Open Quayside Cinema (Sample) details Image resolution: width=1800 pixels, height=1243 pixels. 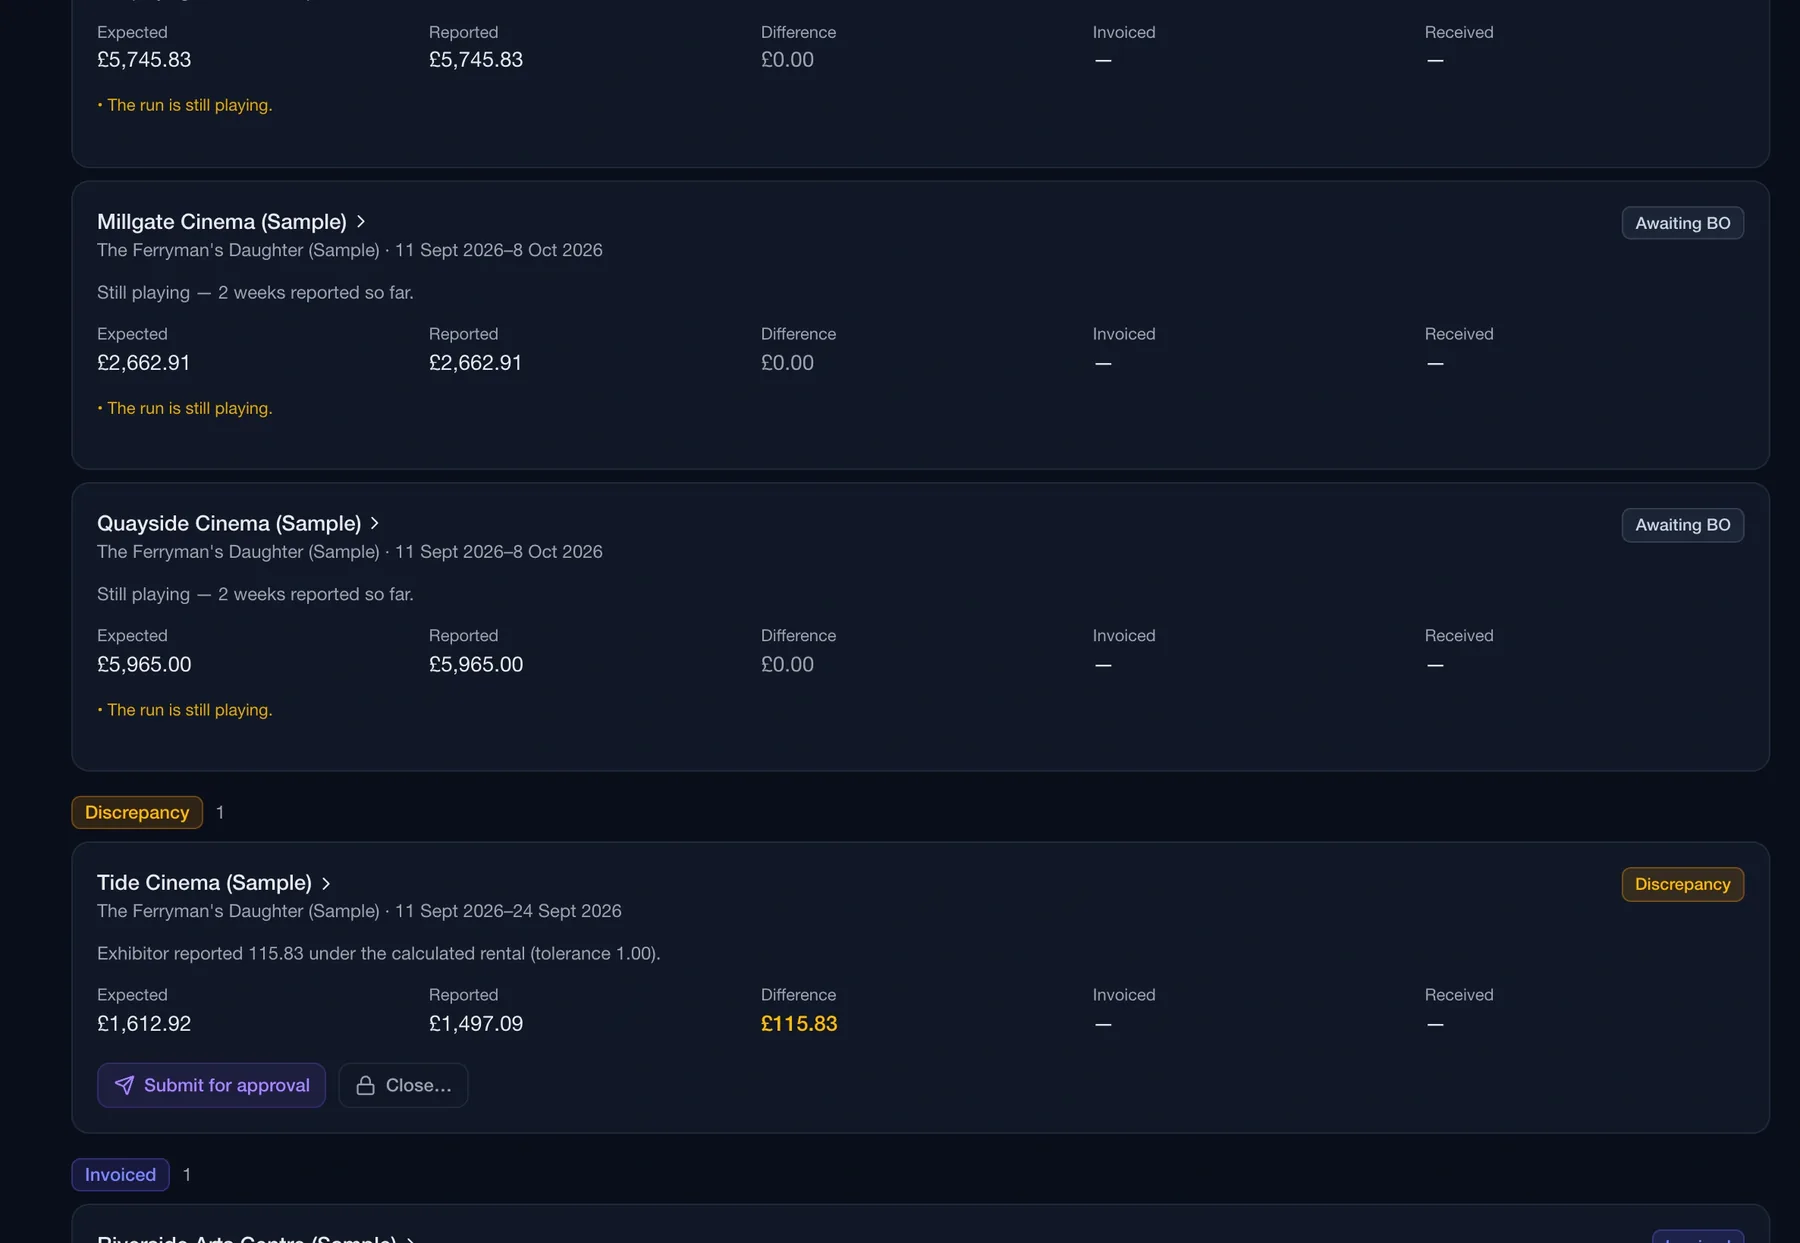click(x=229, y=523)
